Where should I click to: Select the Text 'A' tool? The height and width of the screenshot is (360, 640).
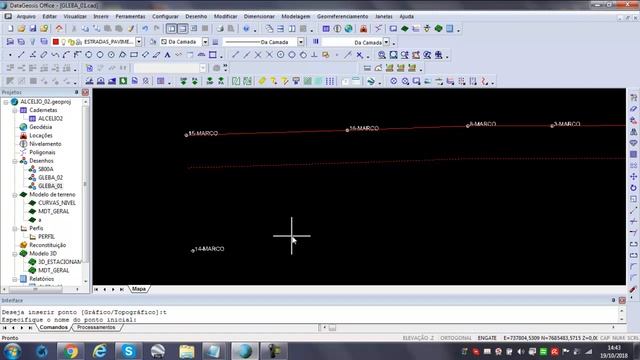167,55
